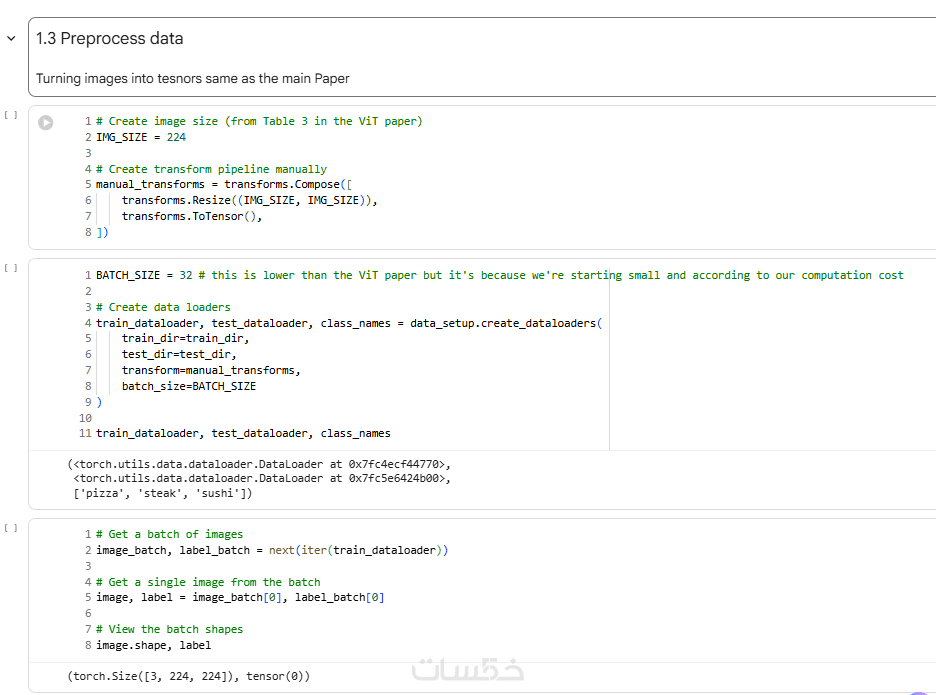The image size is (936, 695).
Task: Click the batch_size=BATCH_SIZE argument line
Action: click(188, 386)
